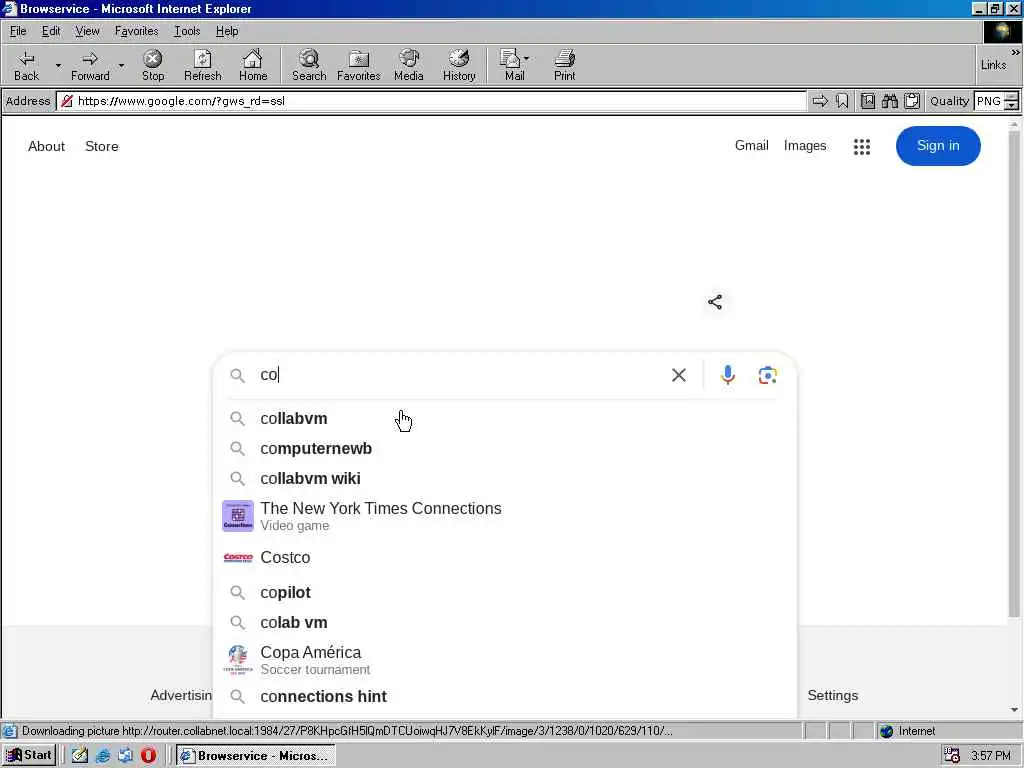This screenshot has height=768, width=1024.
Task: Select the Copa América suggestion
Action: 504,660
